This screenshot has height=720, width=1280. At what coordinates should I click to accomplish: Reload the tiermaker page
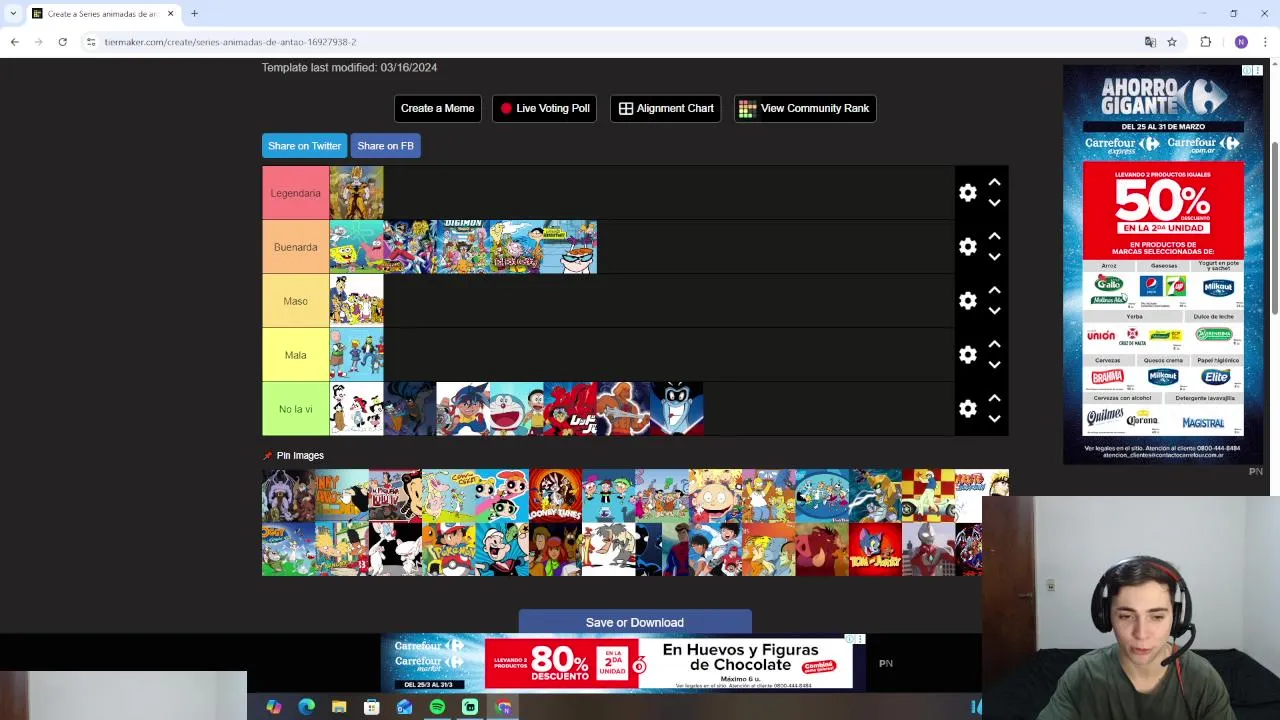click(x=62, y=42)
